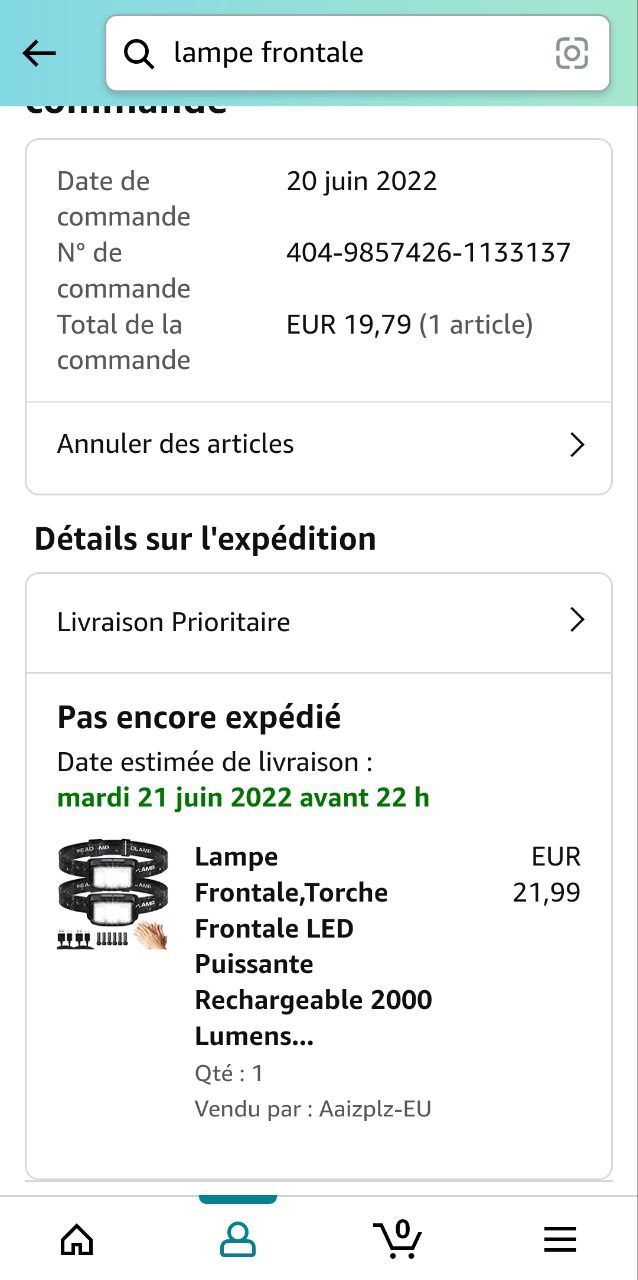Screen dimensions: 638x1280
Task: Click the magnifying glass search icon
Action: coord(139,53)
